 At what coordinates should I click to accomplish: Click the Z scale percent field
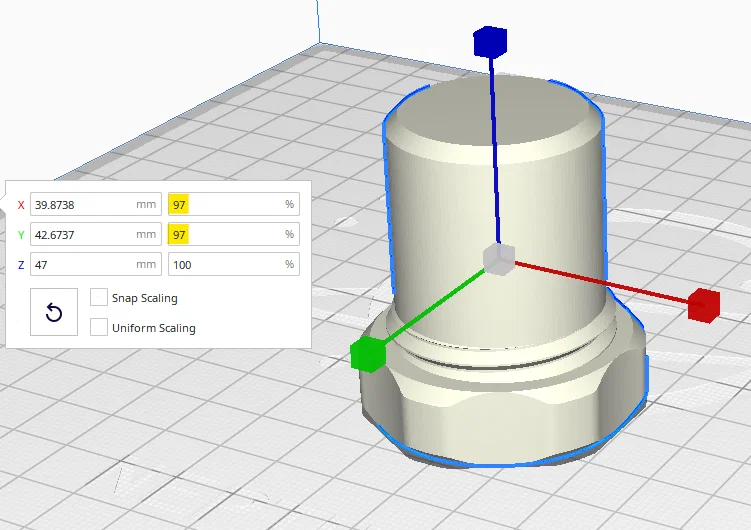tap(234, 264)
